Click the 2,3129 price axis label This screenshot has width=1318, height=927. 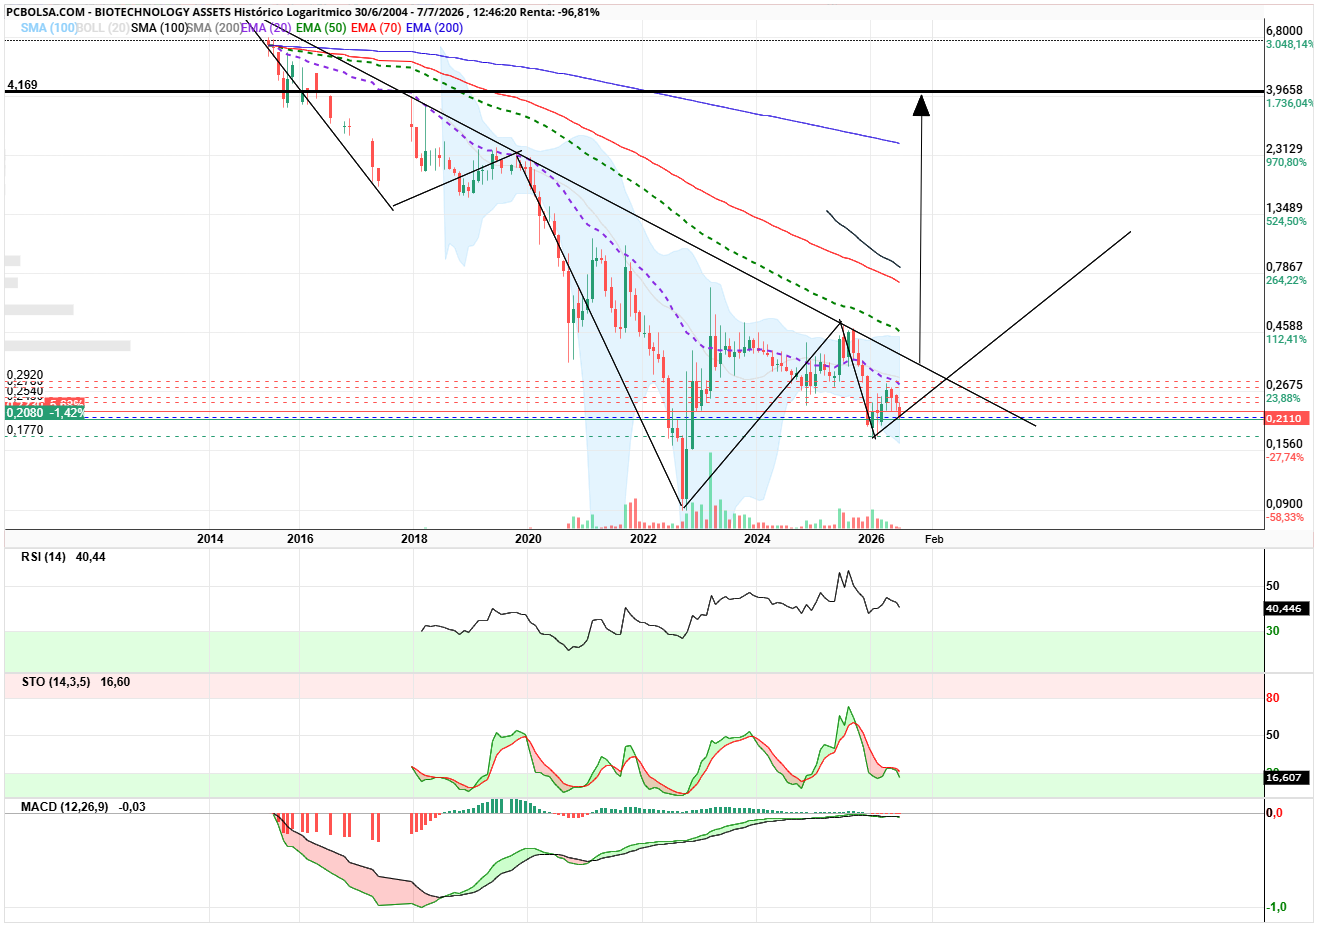pos(1285,149)
